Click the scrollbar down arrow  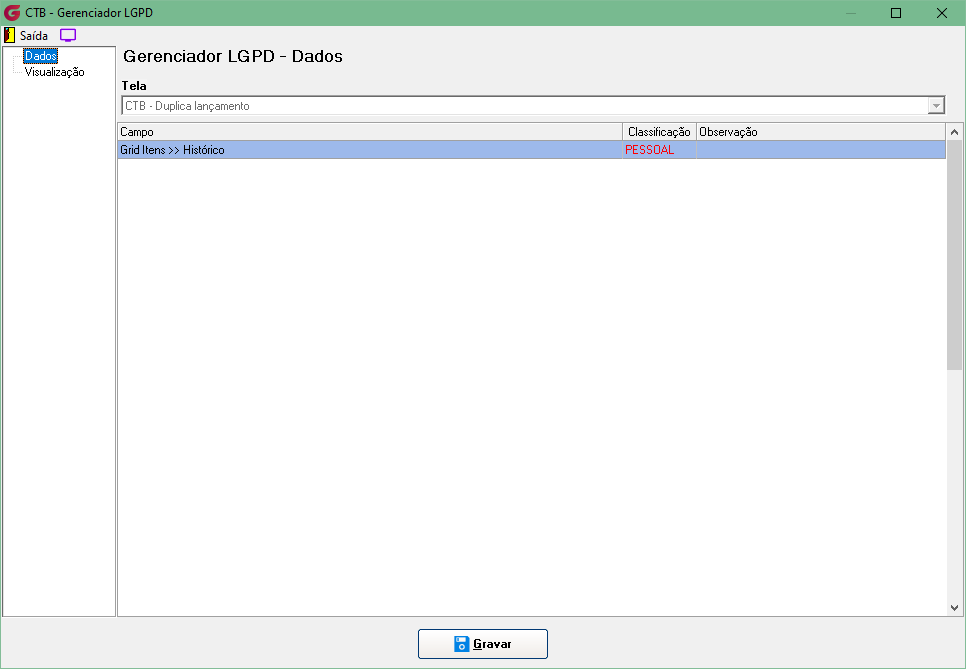(954, 607)
